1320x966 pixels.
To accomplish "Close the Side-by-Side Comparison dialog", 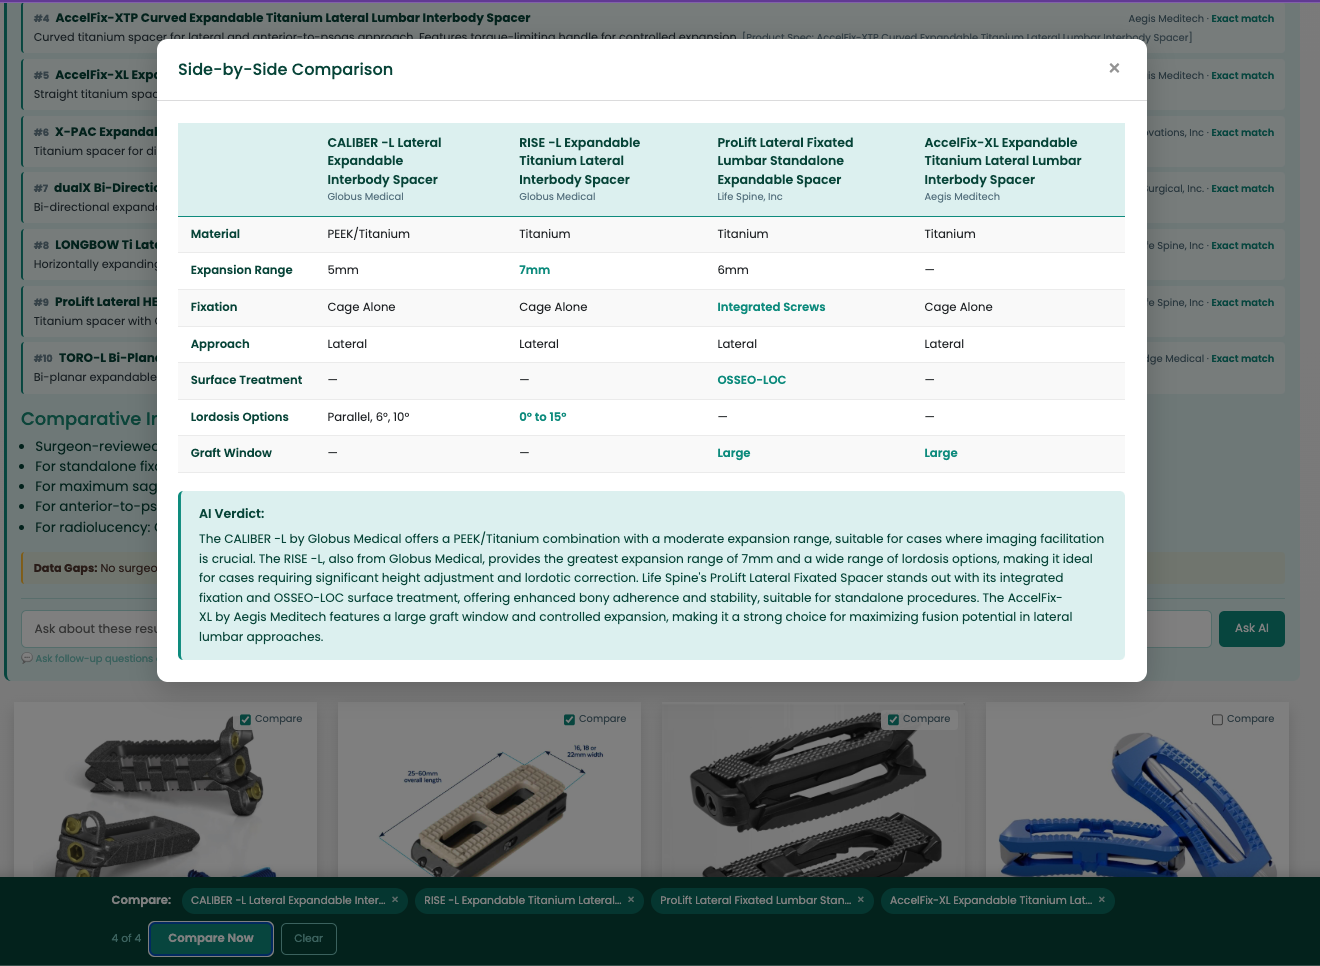I will [1114, 68].
